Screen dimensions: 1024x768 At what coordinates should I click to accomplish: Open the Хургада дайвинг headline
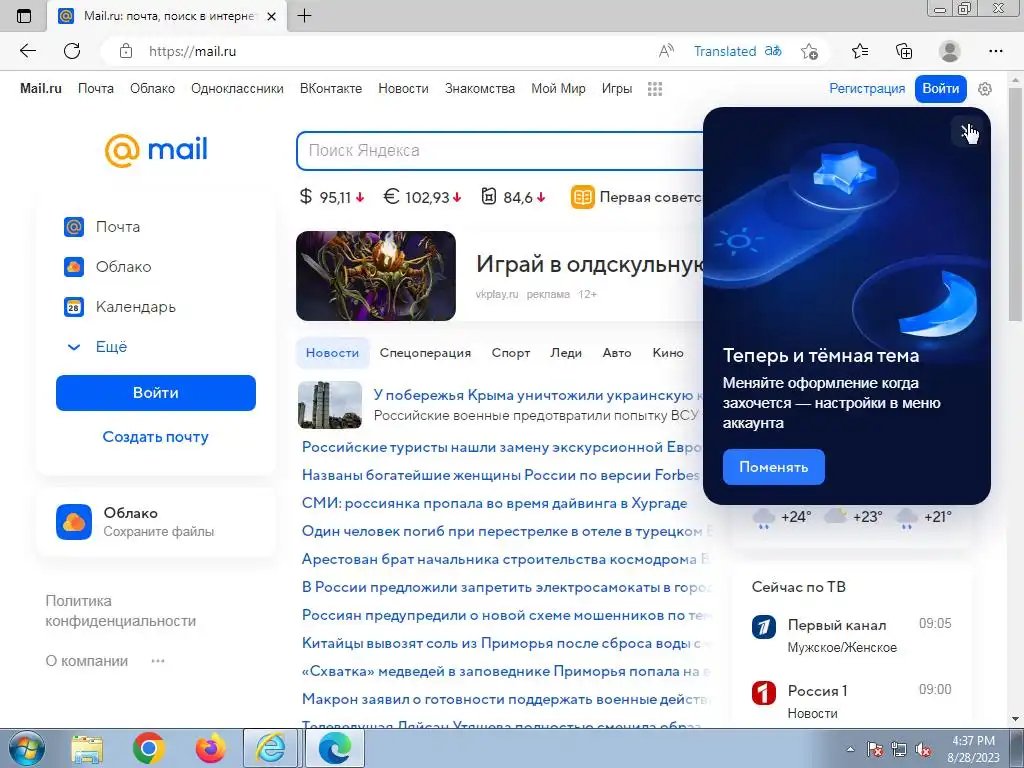(x=494, y=504)
